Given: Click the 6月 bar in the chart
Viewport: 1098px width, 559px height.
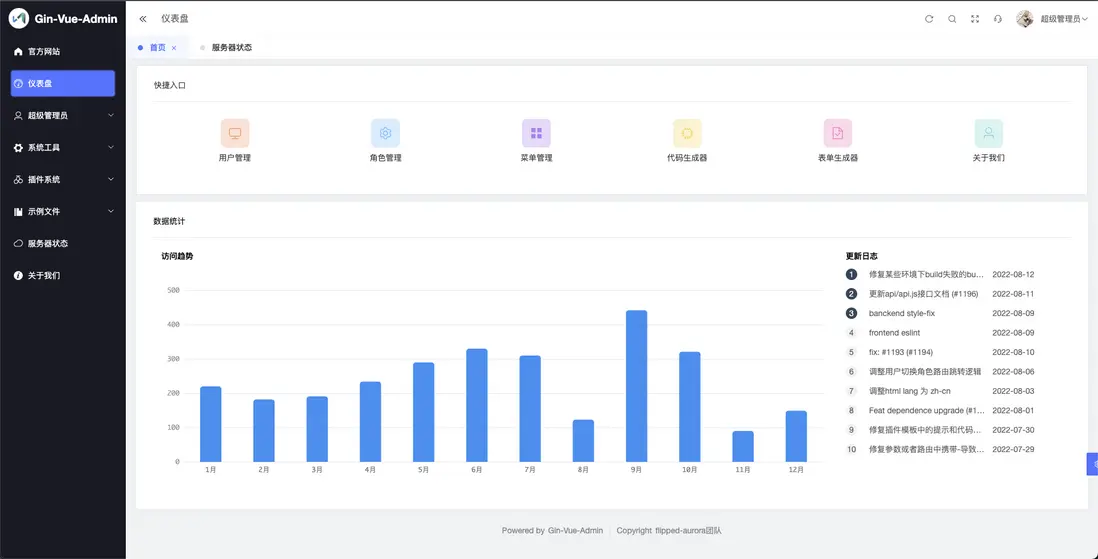Looking at the screenshot, I should coord(477,405).
